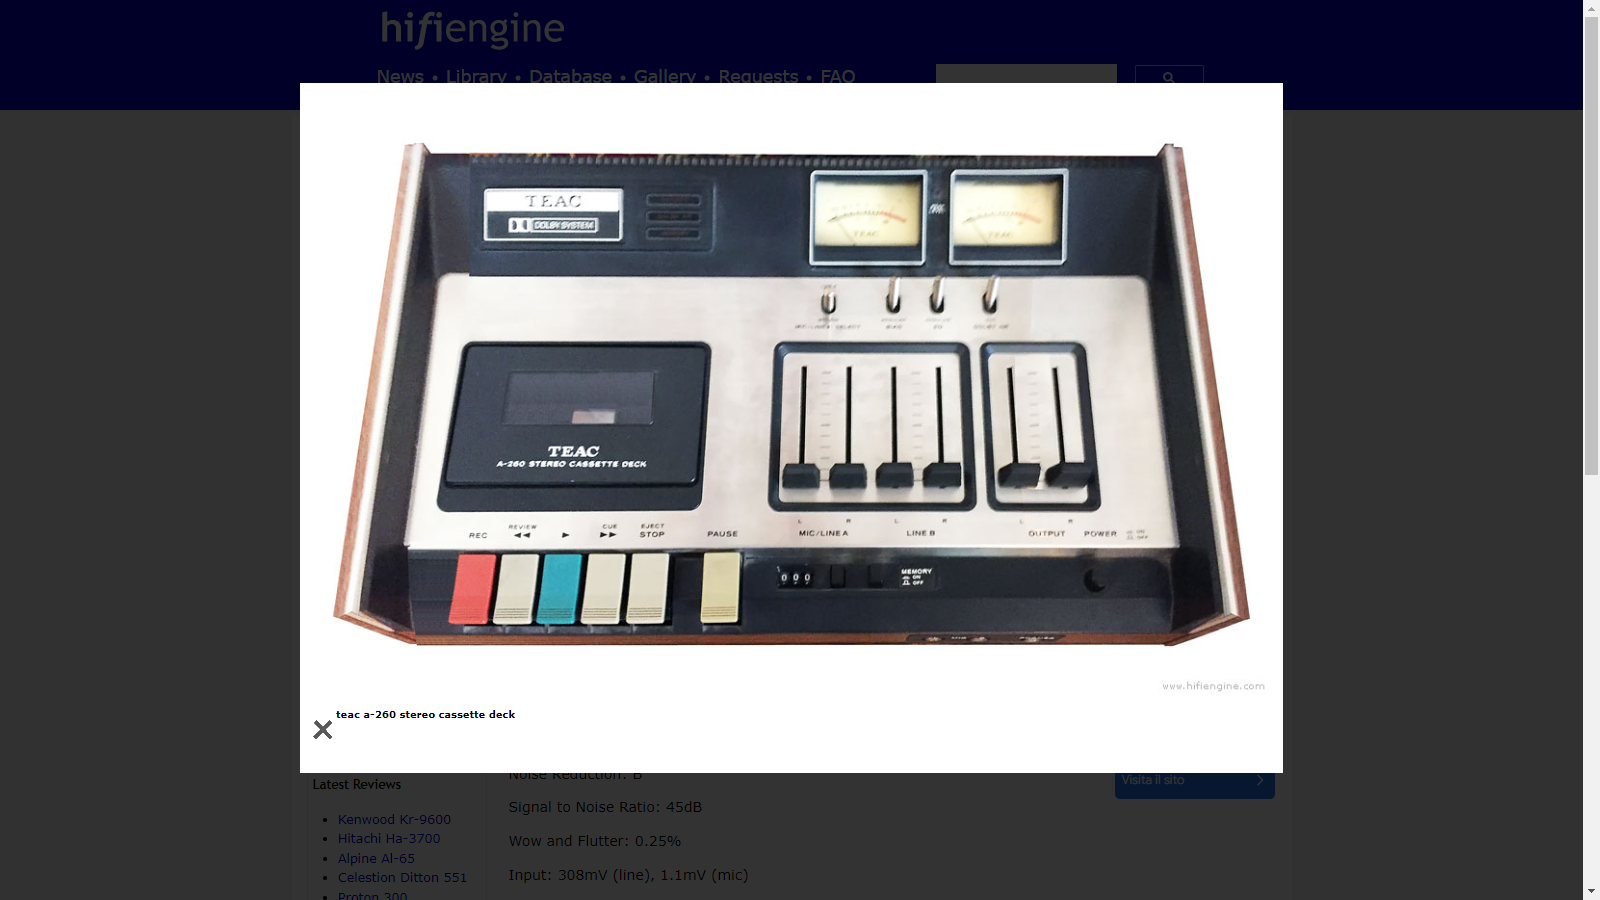Open the Alpine Al-65 review link
1600x900 pixels.
point(376,858)
